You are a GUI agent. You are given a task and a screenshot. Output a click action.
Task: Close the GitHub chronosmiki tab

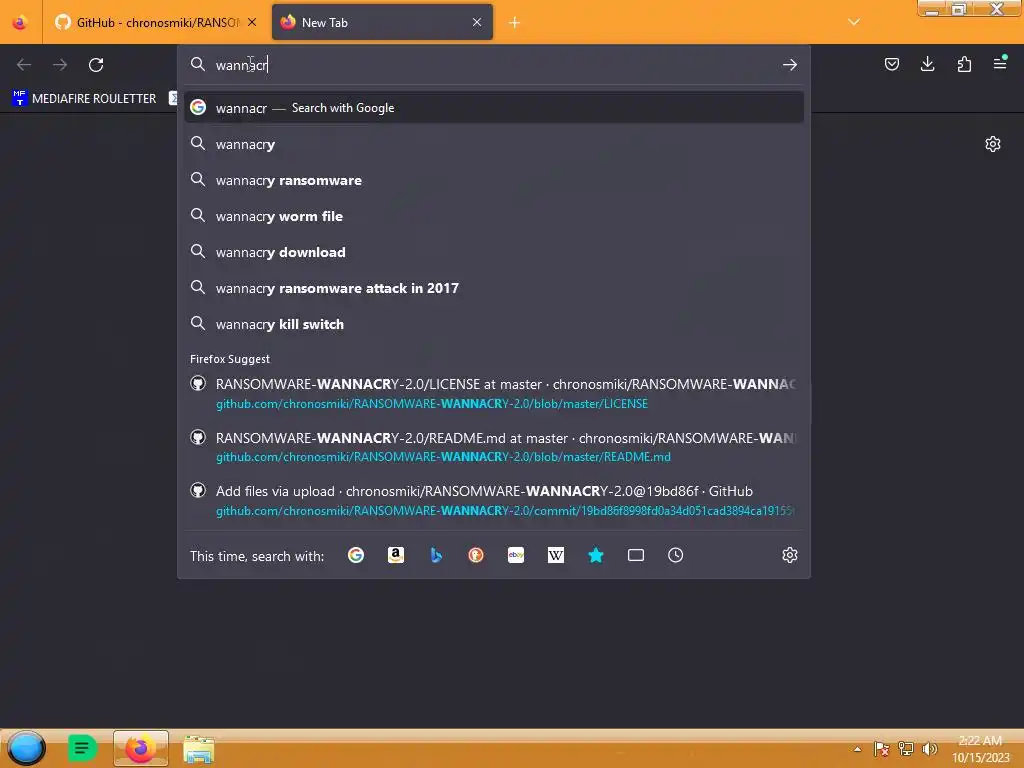(252, 22)
